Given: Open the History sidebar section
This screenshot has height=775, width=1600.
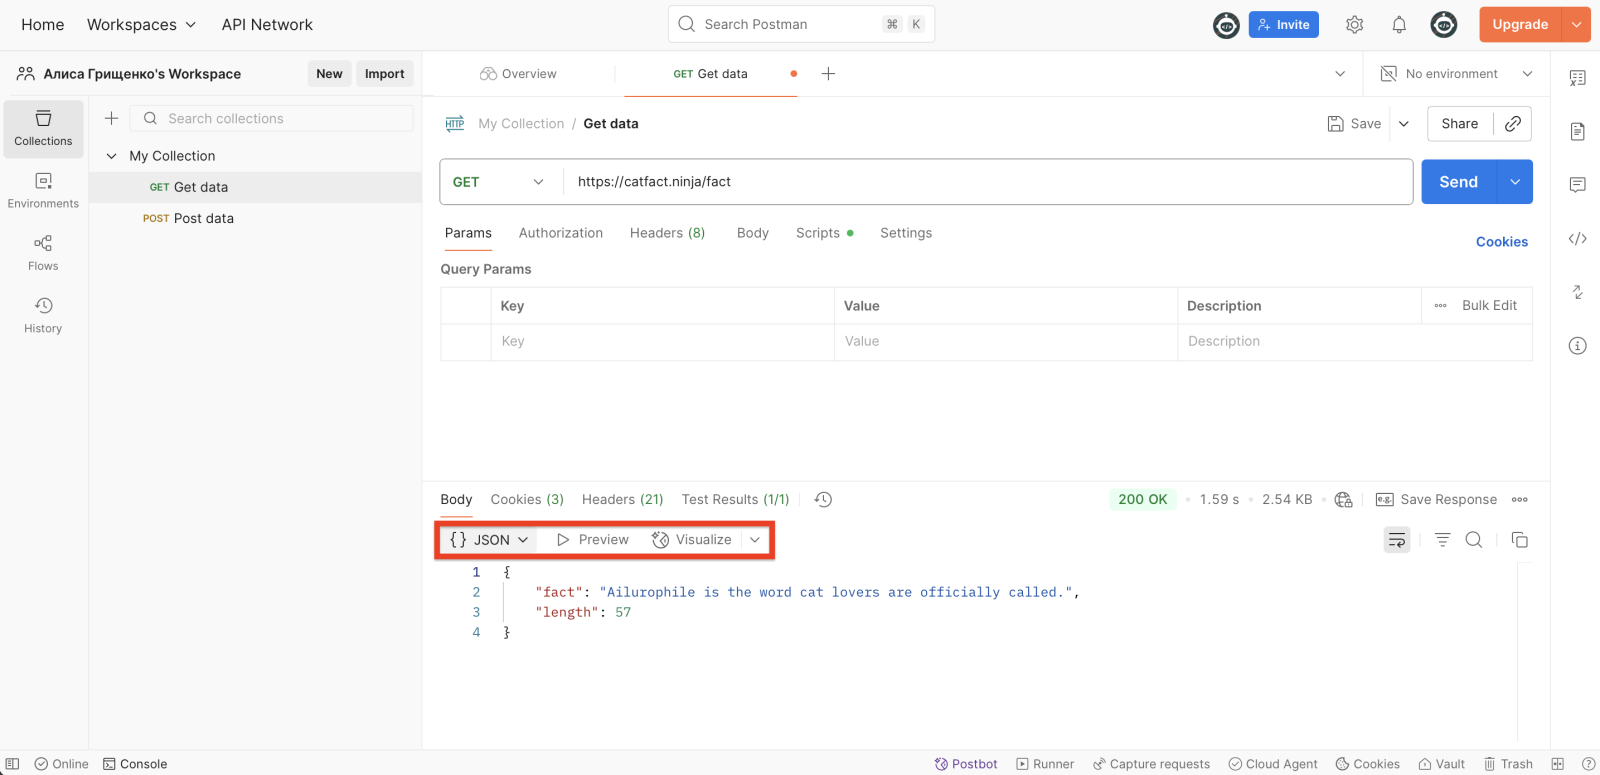Looking at the screenshot, I should pyautogui.click(x=43, y=315).
